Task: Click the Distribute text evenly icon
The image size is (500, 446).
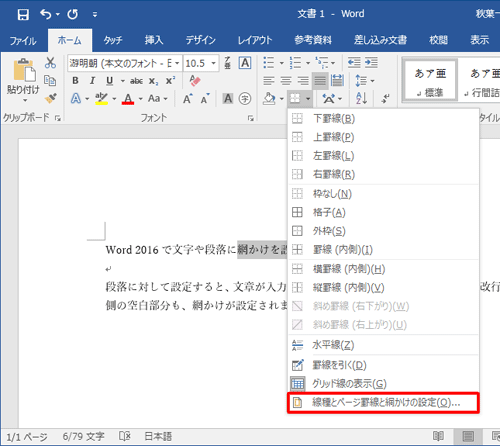Action: (337, 81)
